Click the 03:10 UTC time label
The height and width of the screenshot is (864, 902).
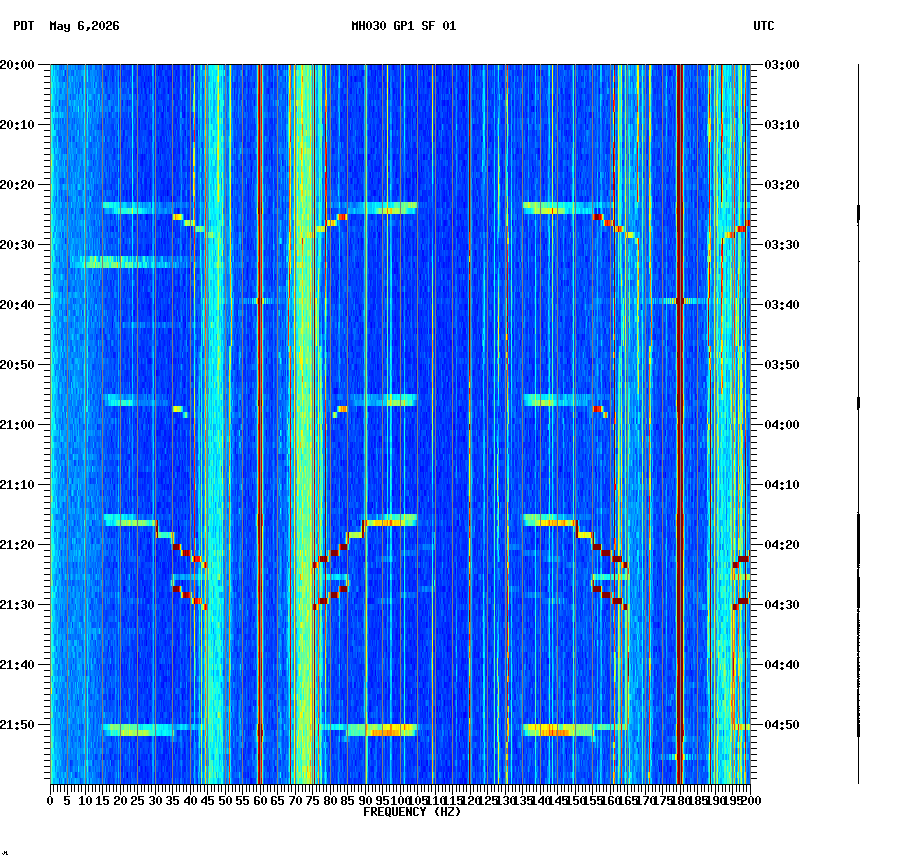pyautogui.click(x=782, y=125)
